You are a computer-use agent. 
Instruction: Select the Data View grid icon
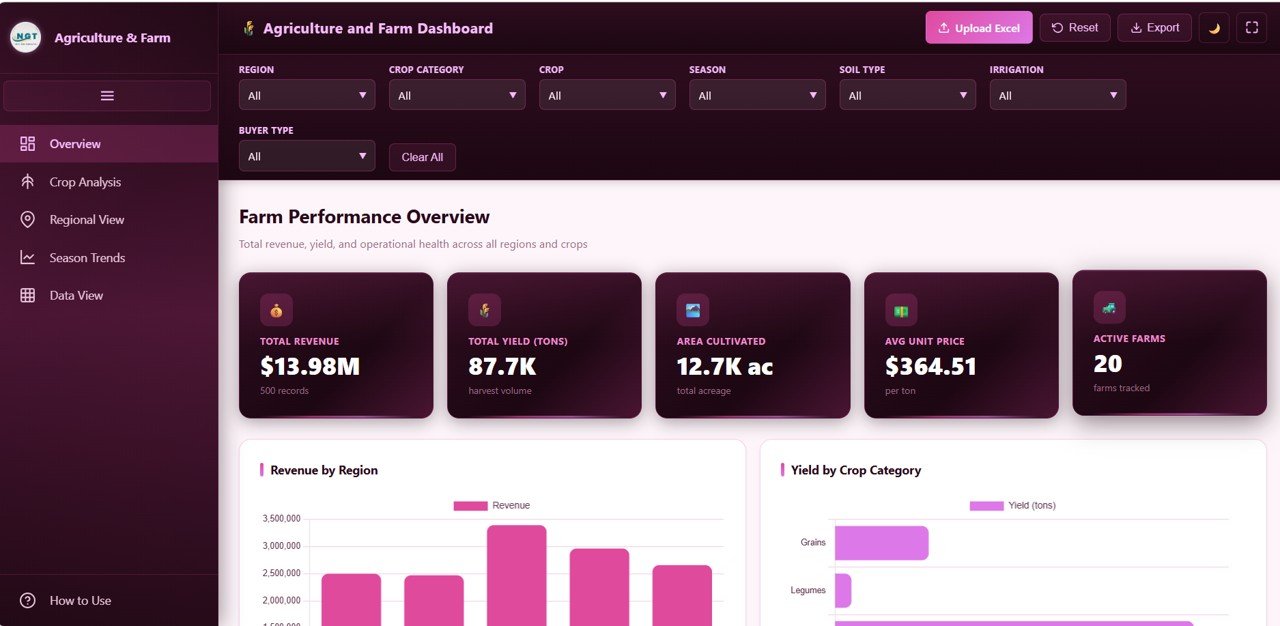click(27, 295)
